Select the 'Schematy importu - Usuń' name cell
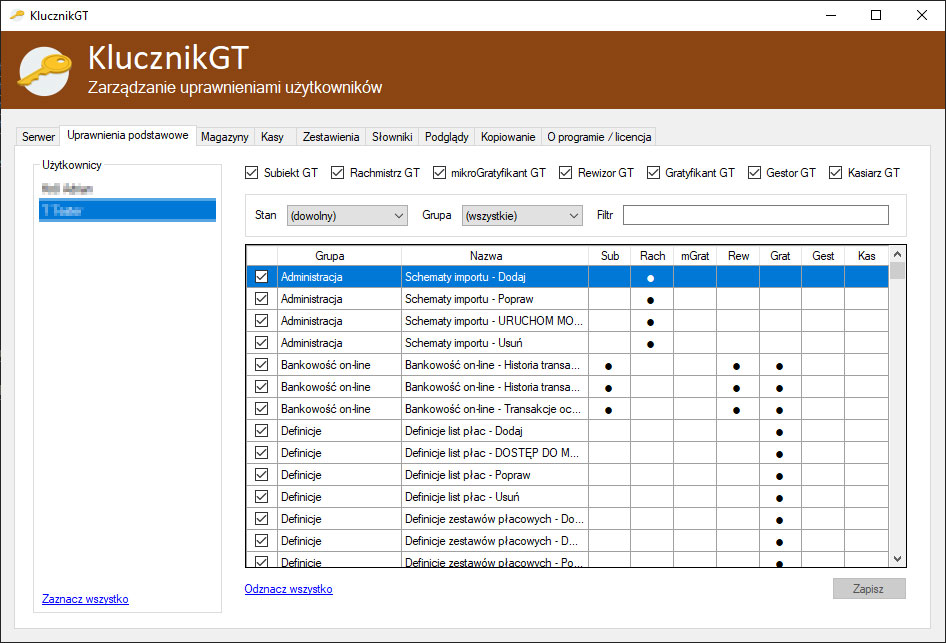The height and width of the screenshot is (643, 946). pyautogui.click(x=495, y=343)
